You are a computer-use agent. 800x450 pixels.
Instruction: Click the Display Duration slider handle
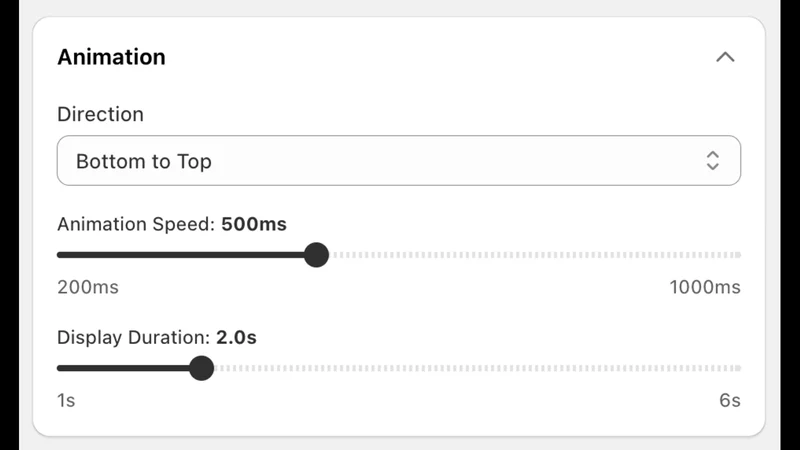202,368
